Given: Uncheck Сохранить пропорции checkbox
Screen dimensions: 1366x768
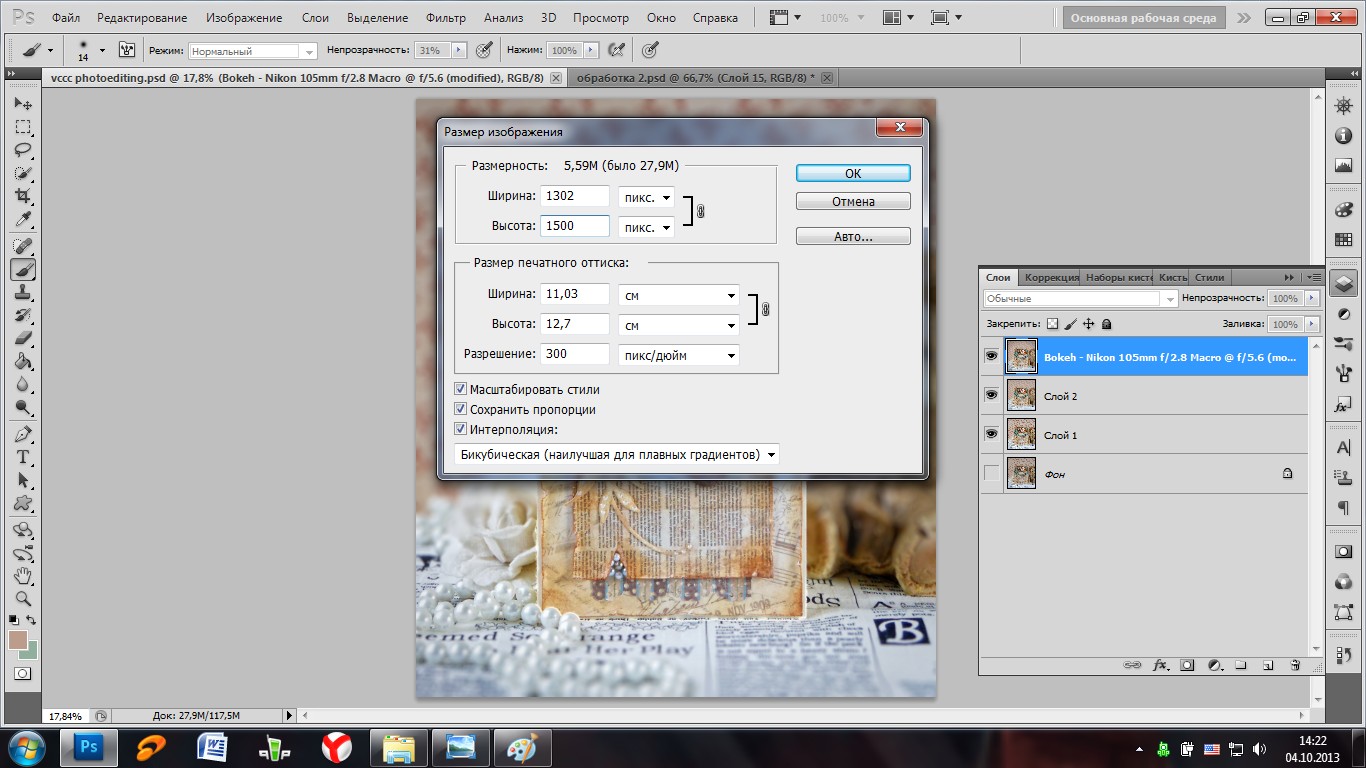Looking at the screenshot, I should coord(461,409).
